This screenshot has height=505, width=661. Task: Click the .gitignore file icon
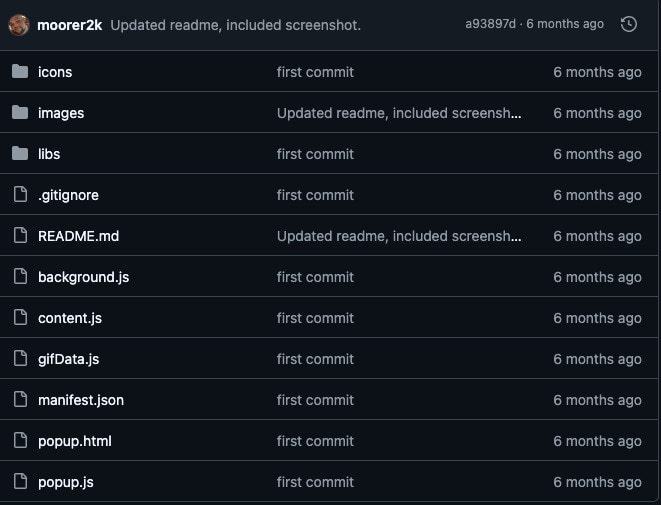[x=20, y=195]
